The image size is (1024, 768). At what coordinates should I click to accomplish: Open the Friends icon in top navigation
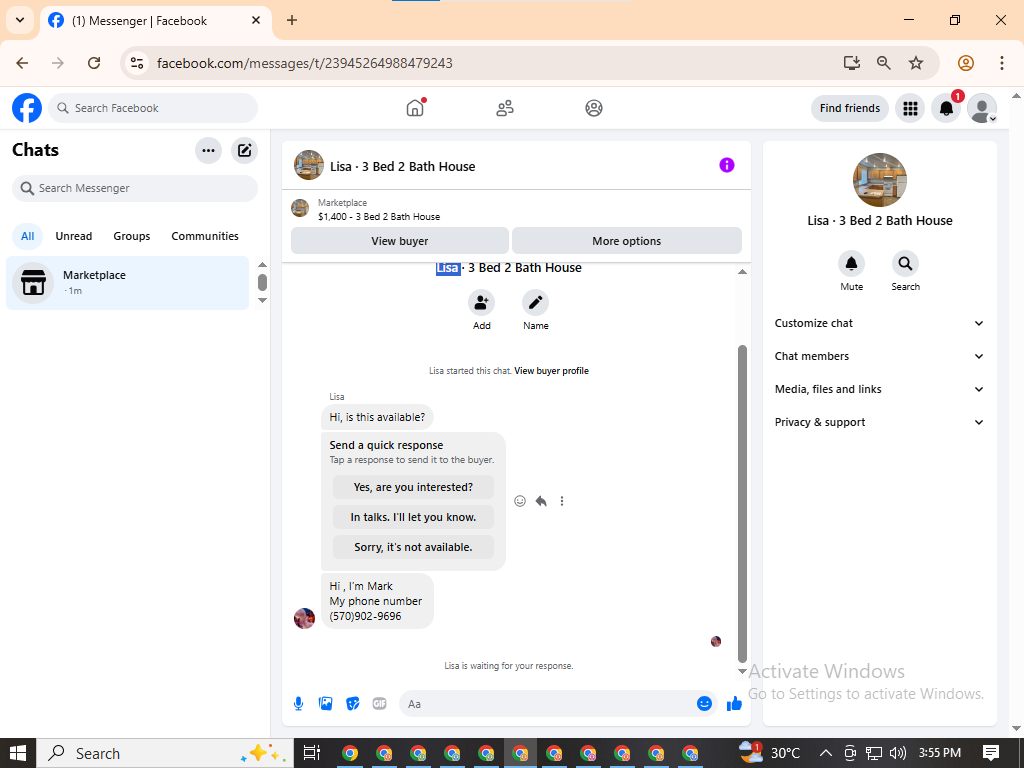tap(504, 108)
